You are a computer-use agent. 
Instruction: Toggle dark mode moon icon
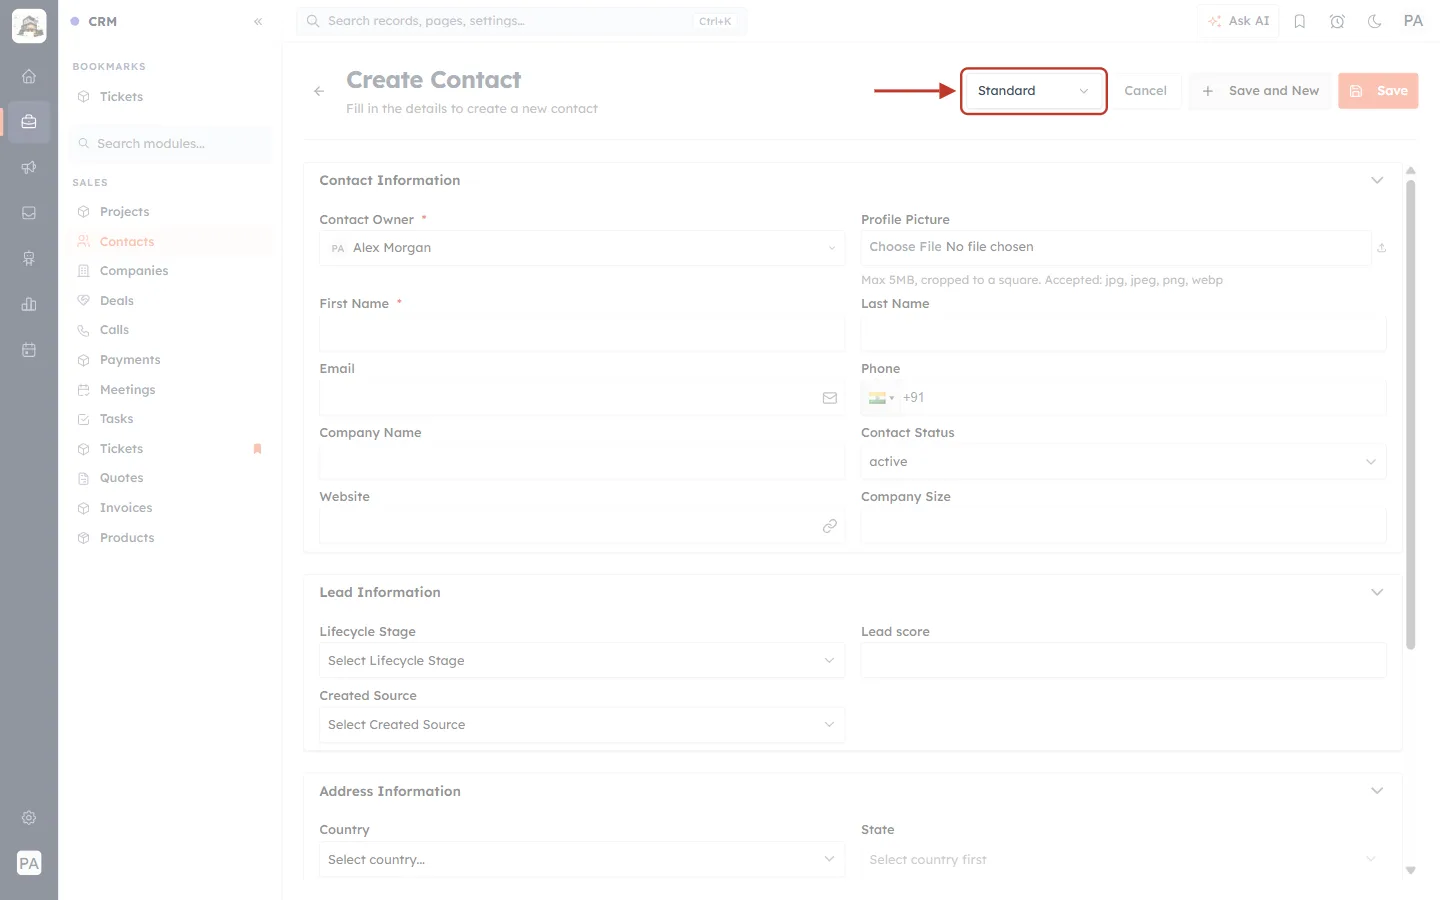click(x=1375, y=21)
